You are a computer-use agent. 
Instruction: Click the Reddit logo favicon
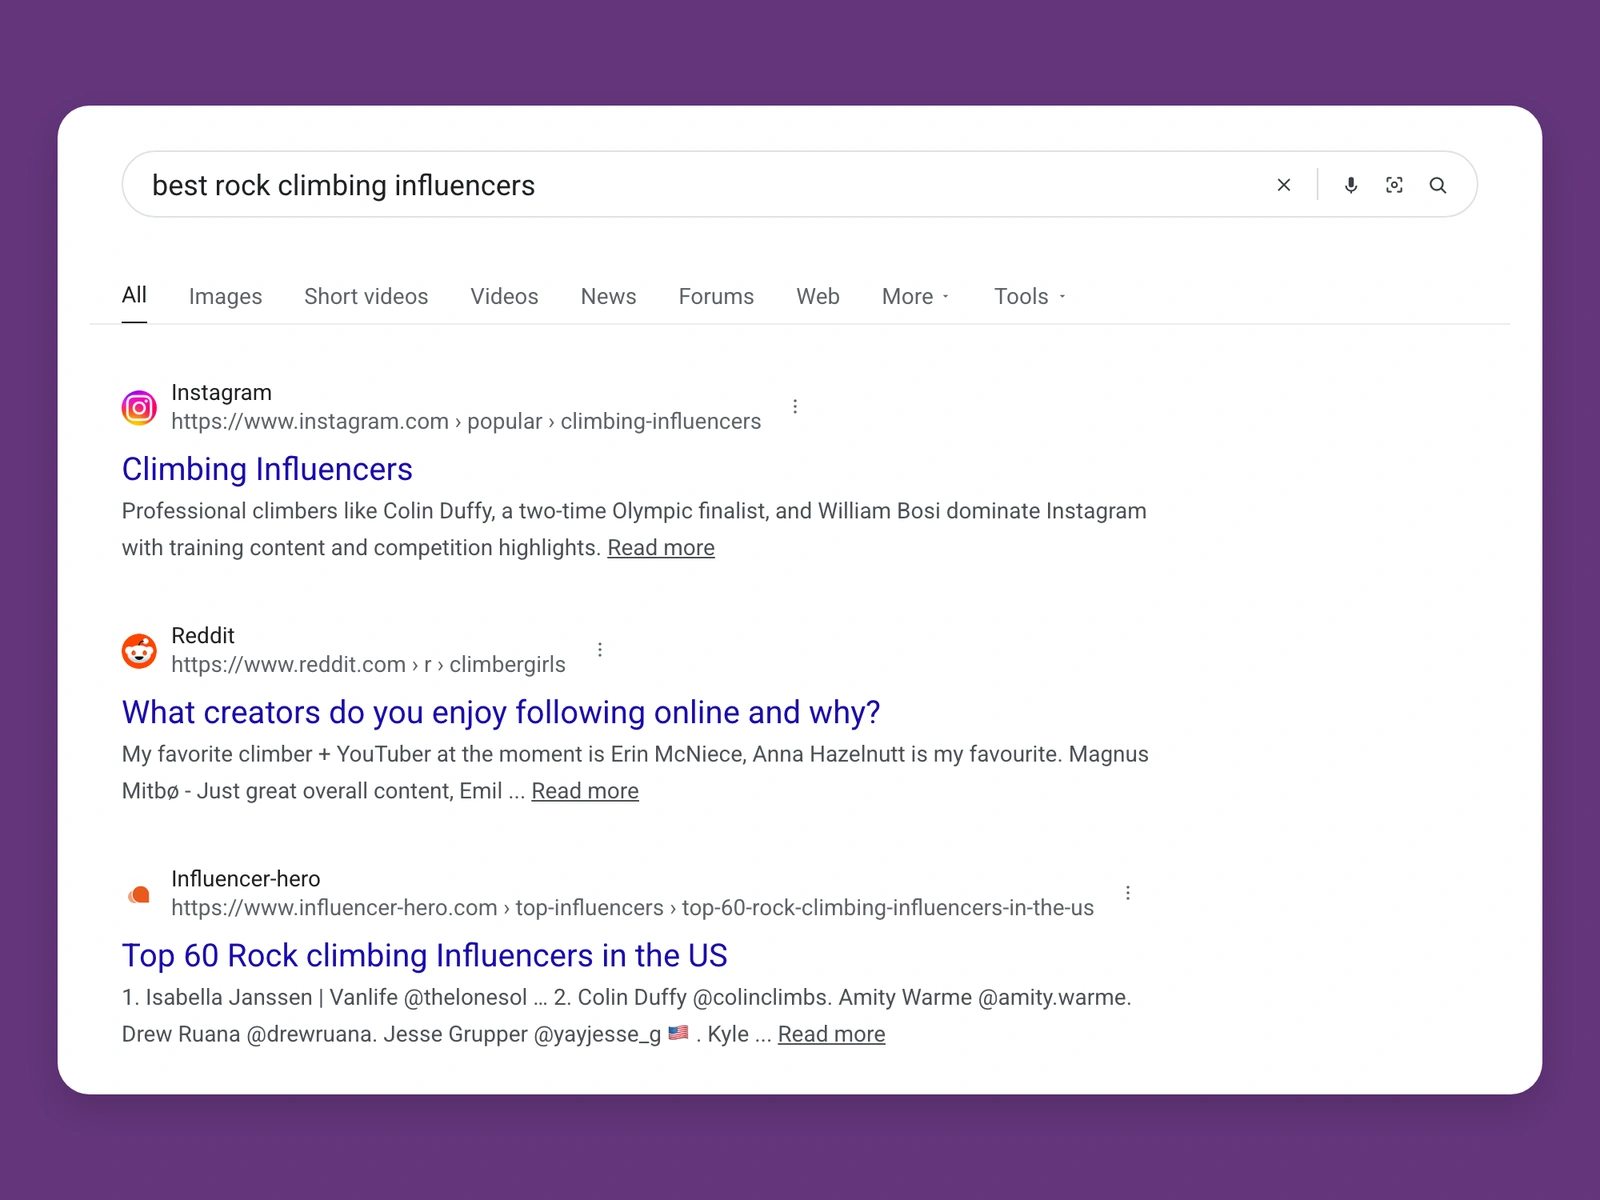tap(139, 650)
